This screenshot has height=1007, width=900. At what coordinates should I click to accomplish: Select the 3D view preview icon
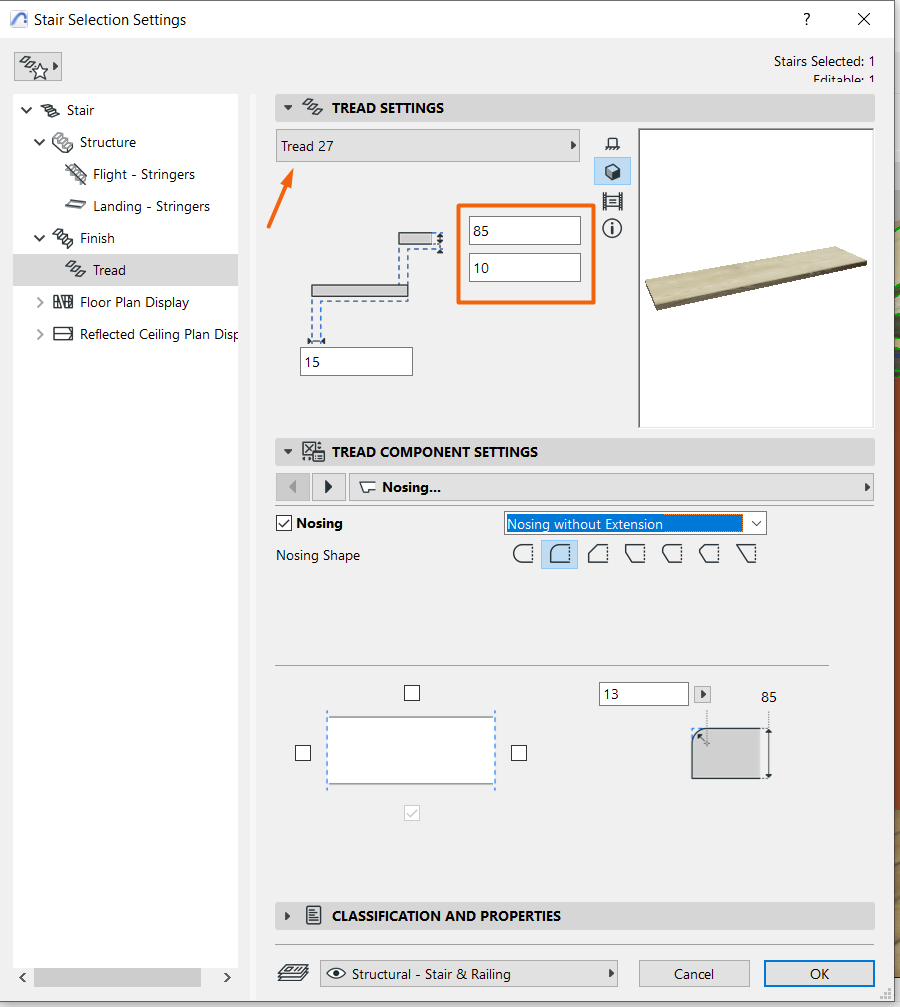pos(612,171)
